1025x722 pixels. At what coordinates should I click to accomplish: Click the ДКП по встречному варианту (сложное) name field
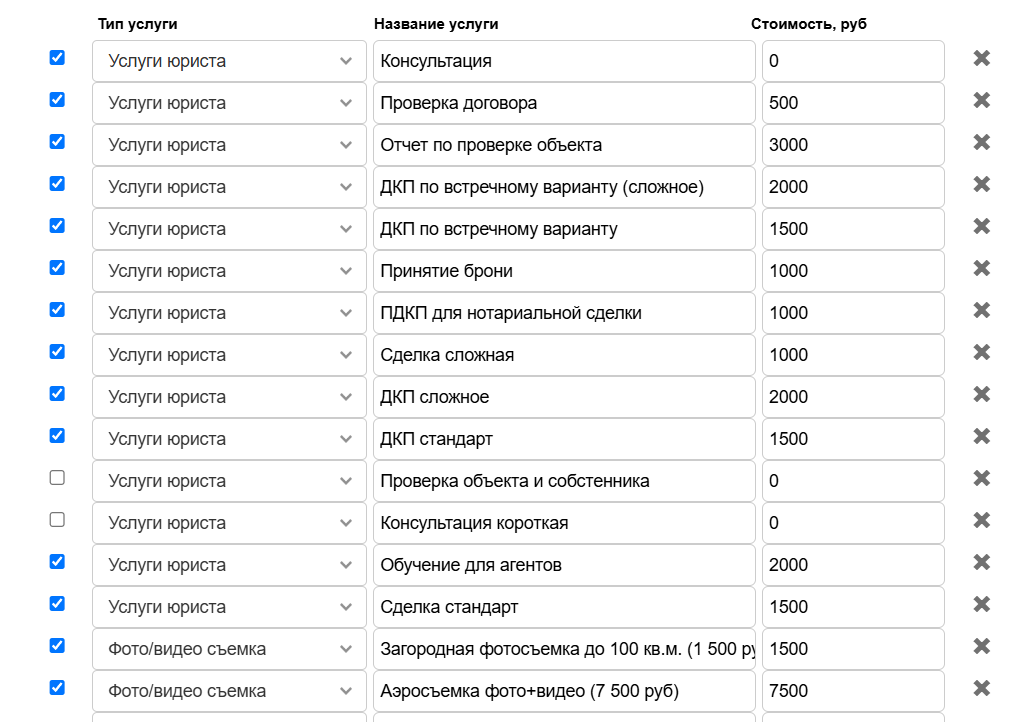click(x=564, y=187)
